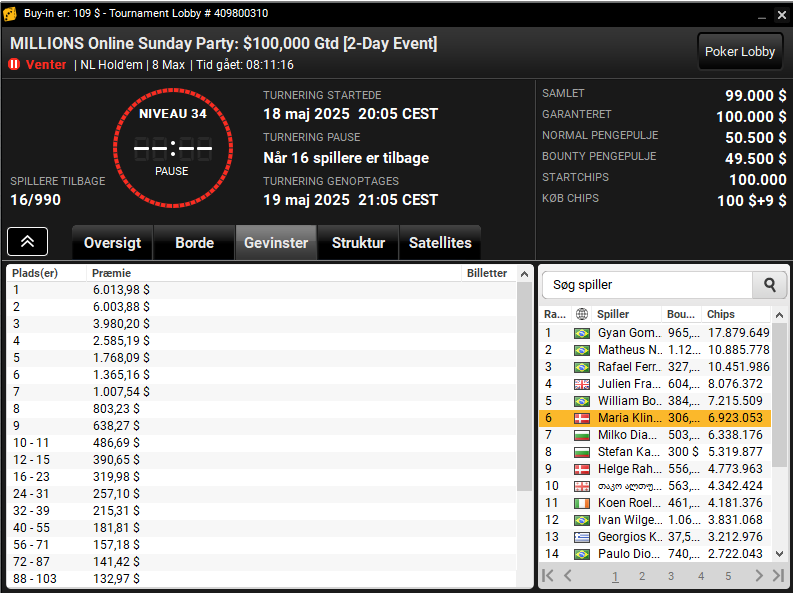Click the red pause status icon
Viewport: 793px width, 593px height.
tap(14, 64)
